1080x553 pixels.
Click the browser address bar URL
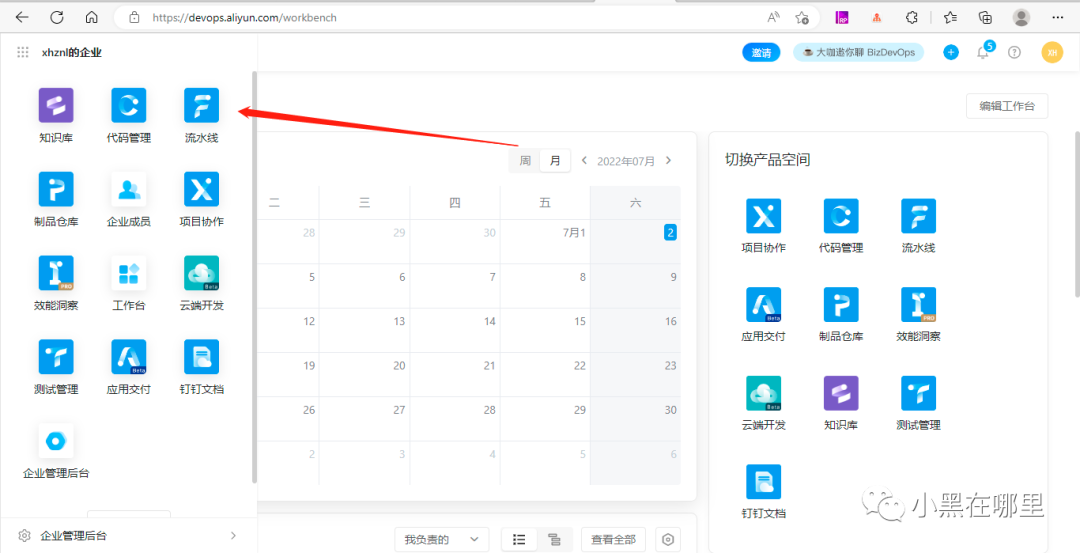click(x=245, y=18)
